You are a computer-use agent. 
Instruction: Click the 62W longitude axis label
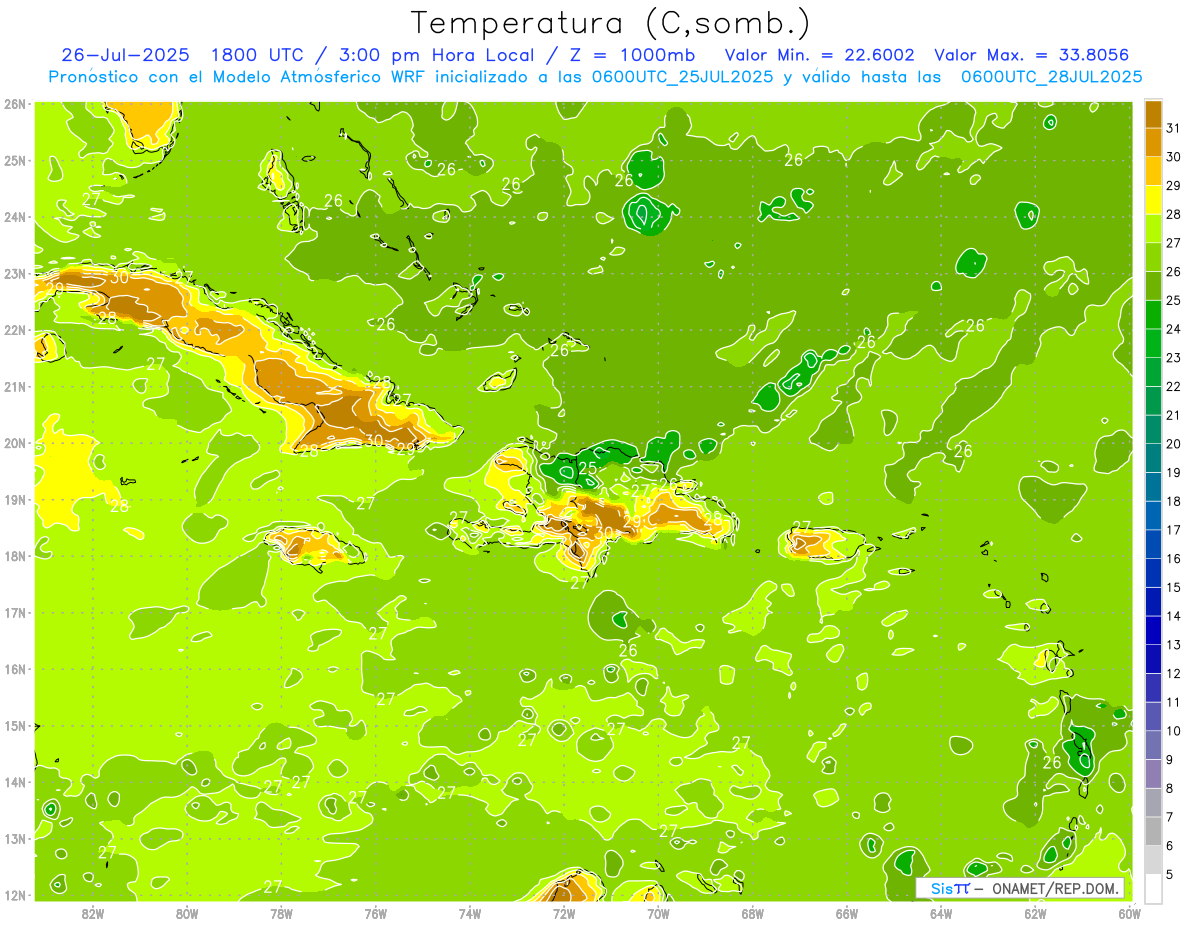coord(1036,913)
